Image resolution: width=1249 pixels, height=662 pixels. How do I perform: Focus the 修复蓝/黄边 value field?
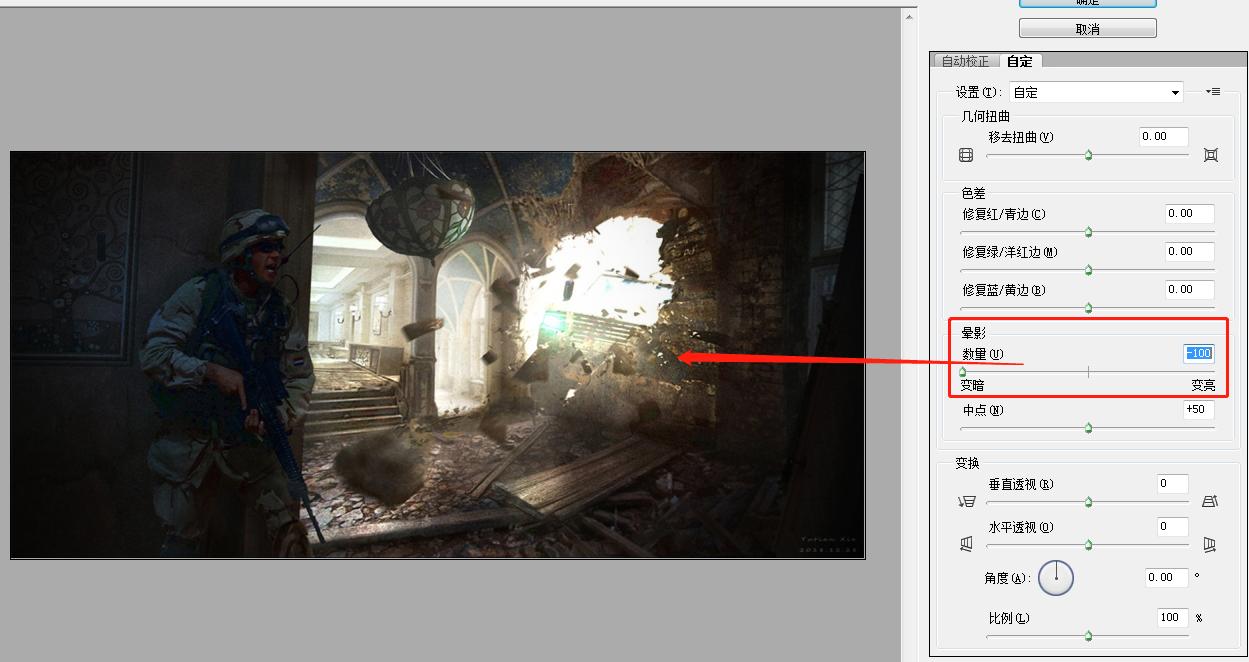coord(1190,289)
